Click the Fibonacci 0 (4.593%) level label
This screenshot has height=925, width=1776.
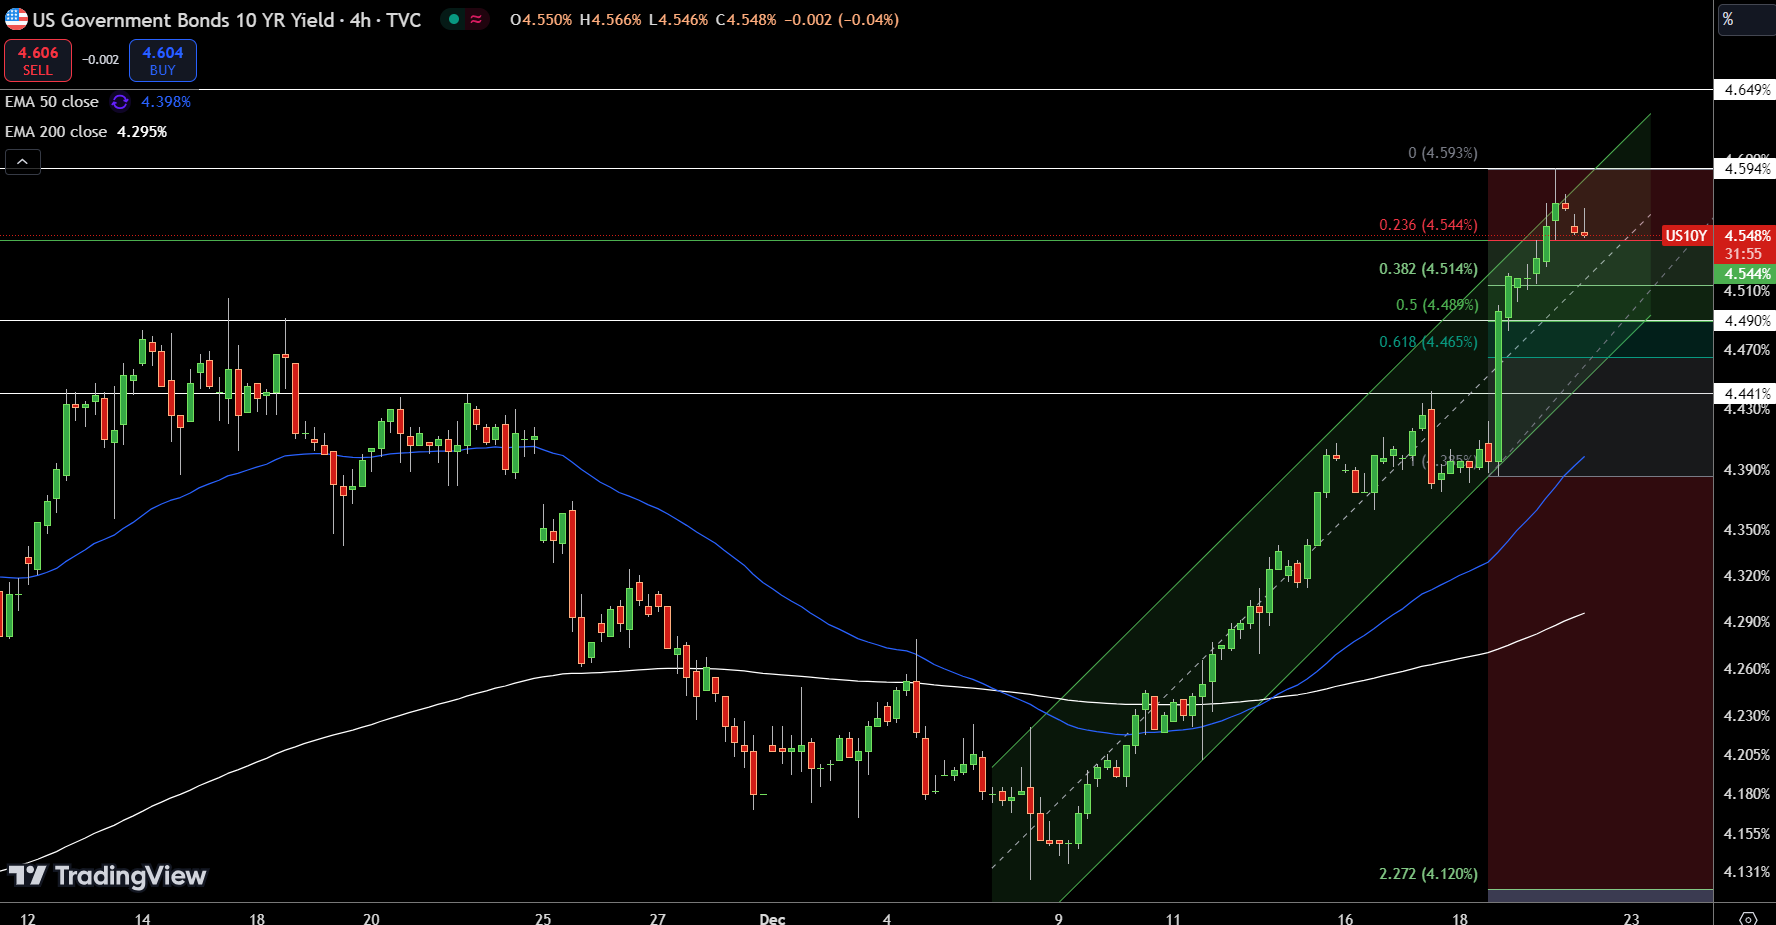coord(1443,153)
